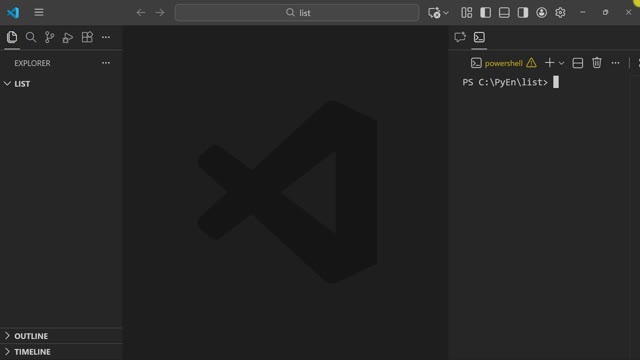
Task: Minimize the VS Code window
Action: click(582, 13)
